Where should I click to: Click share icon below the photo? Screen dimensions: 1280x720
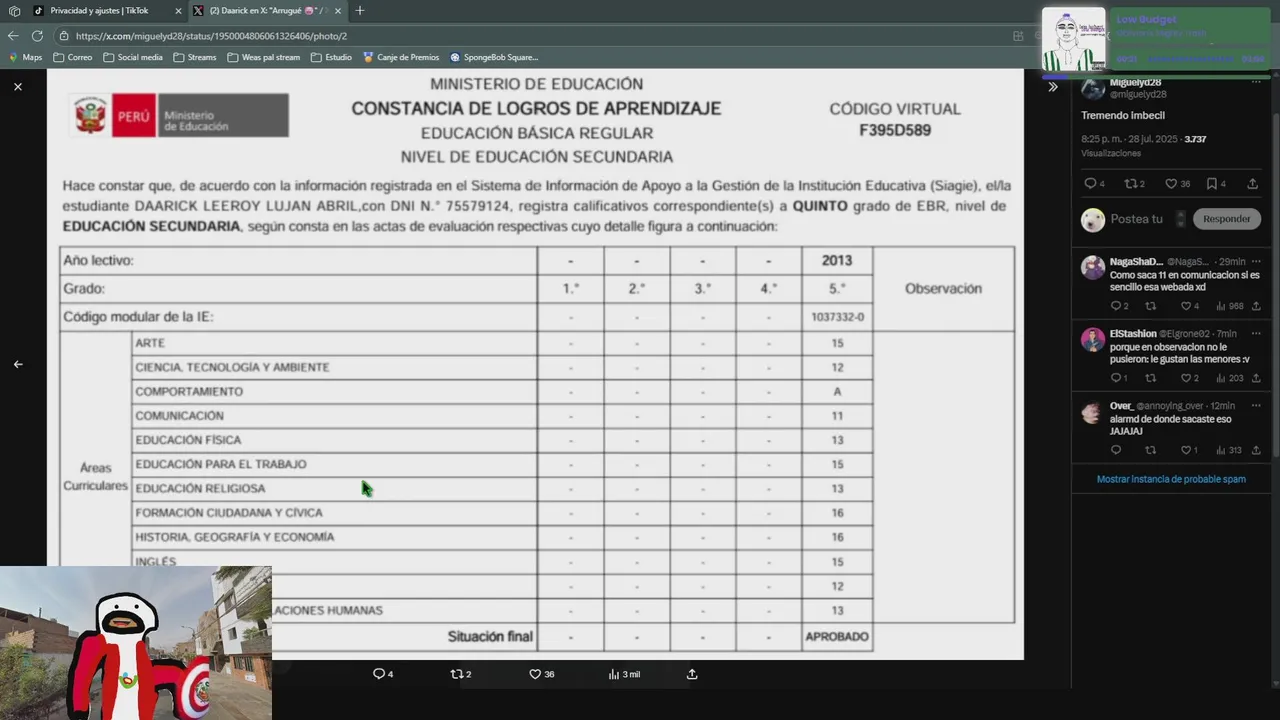pyautogui.click(x=691, y=674)
